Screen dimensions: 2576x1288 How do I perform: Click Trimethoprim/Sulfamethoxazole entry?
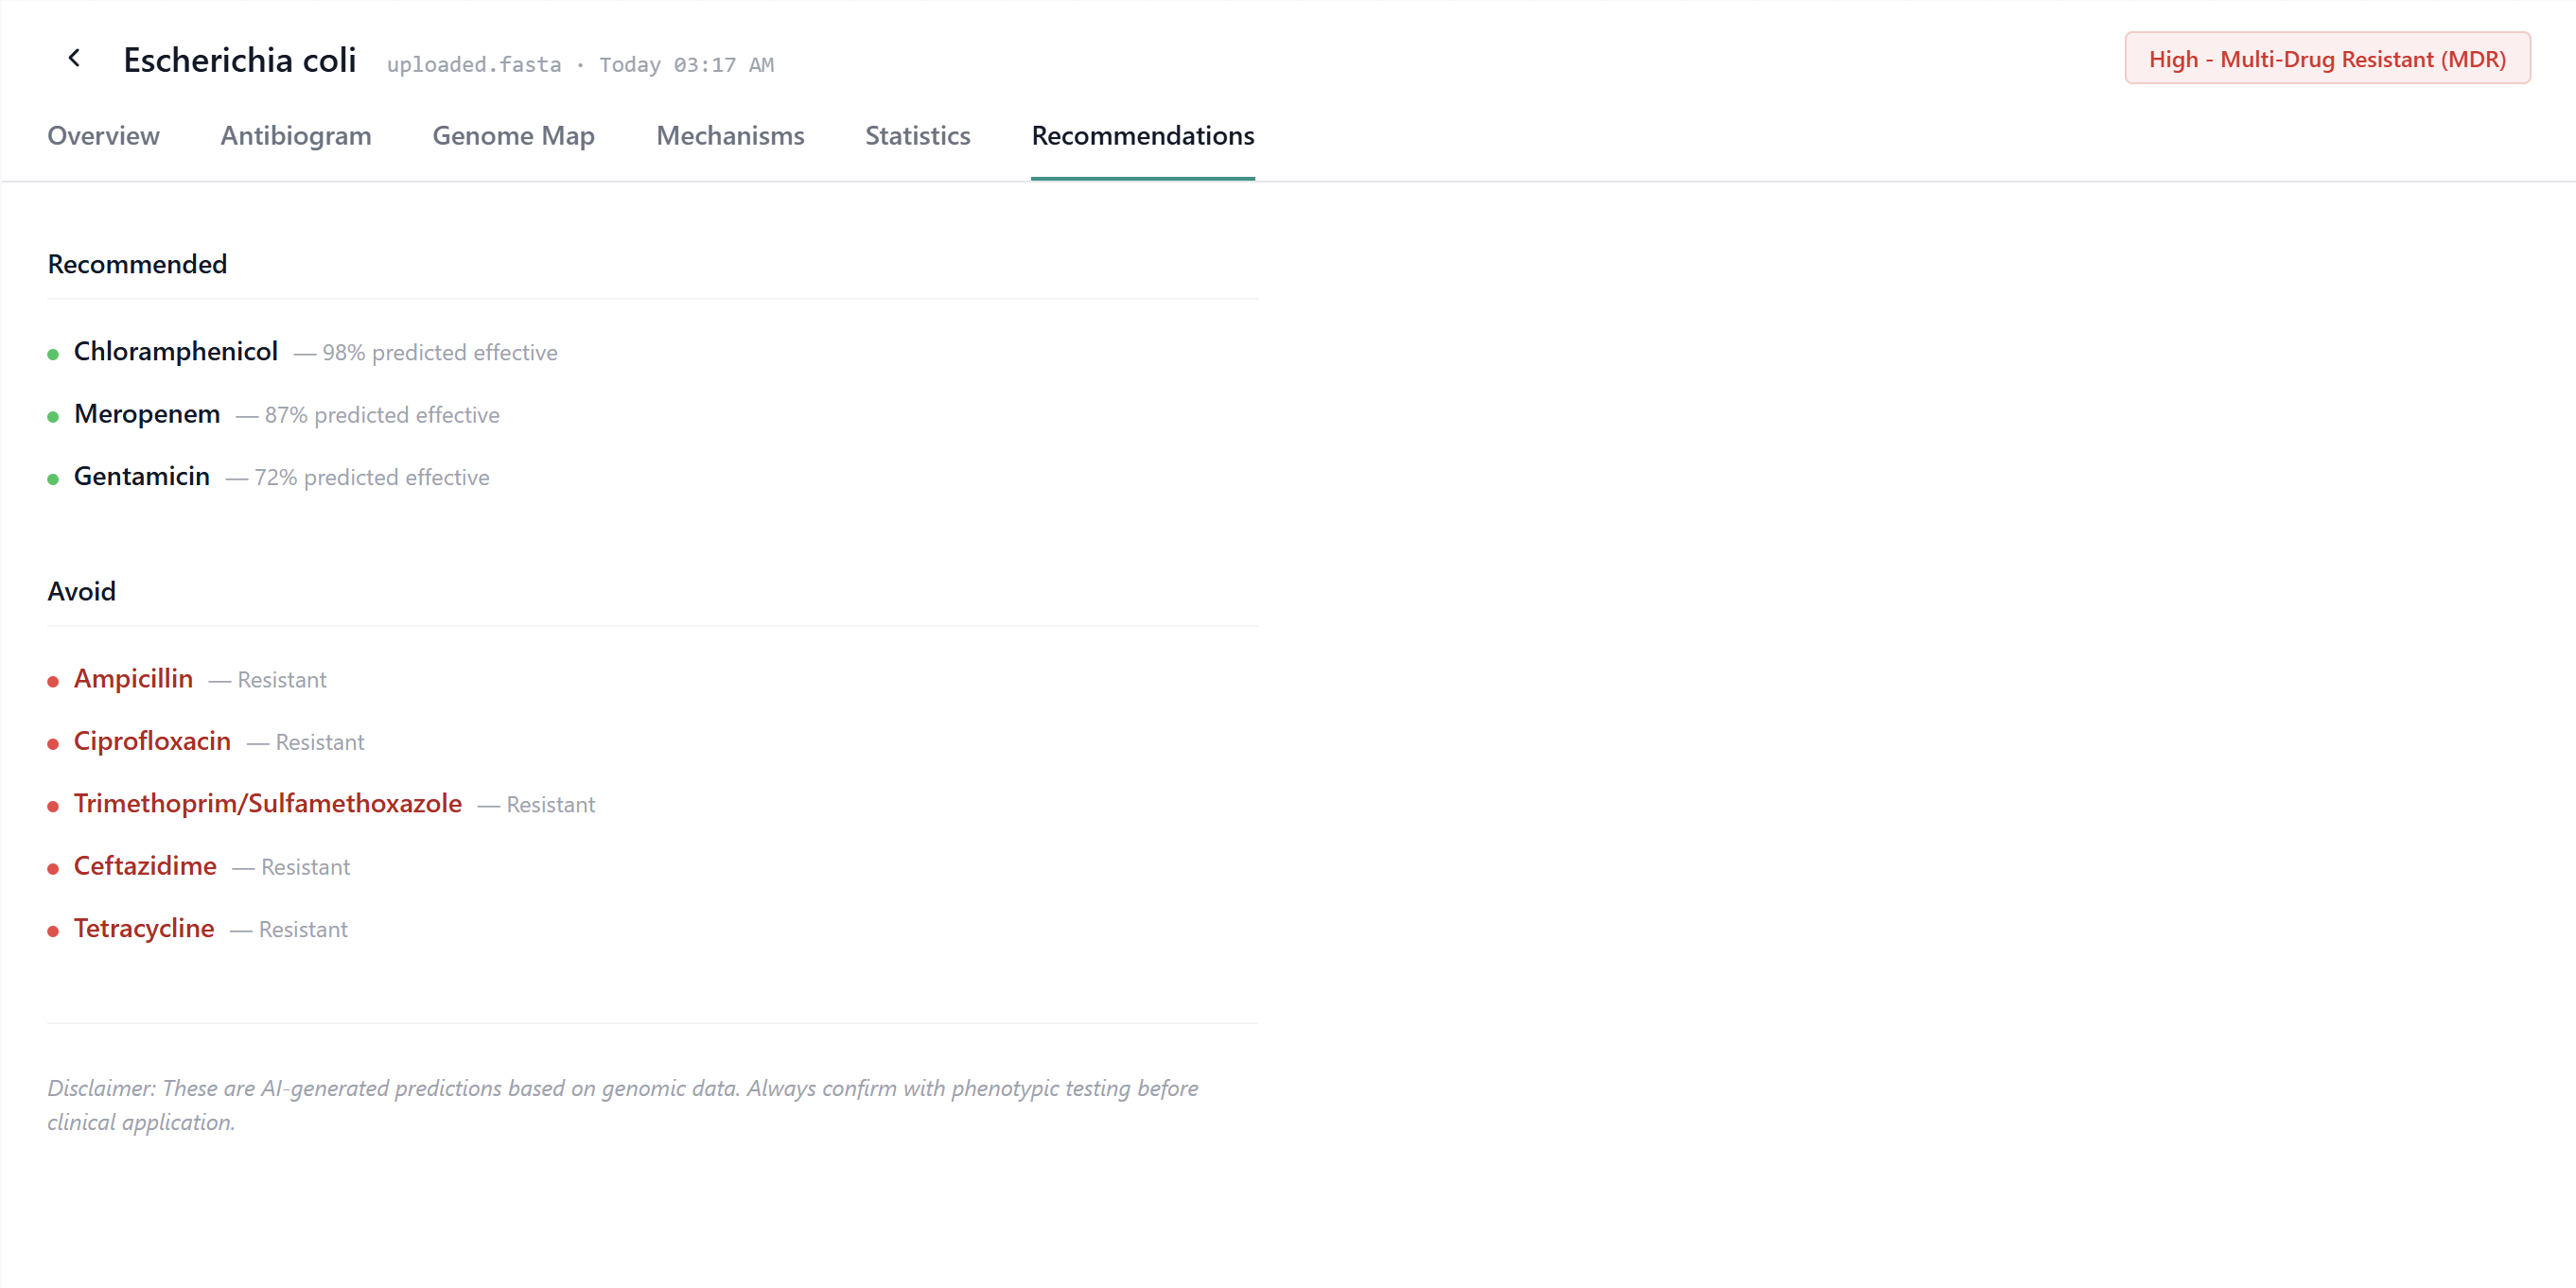pyautogui.click(x=268, y=804)
